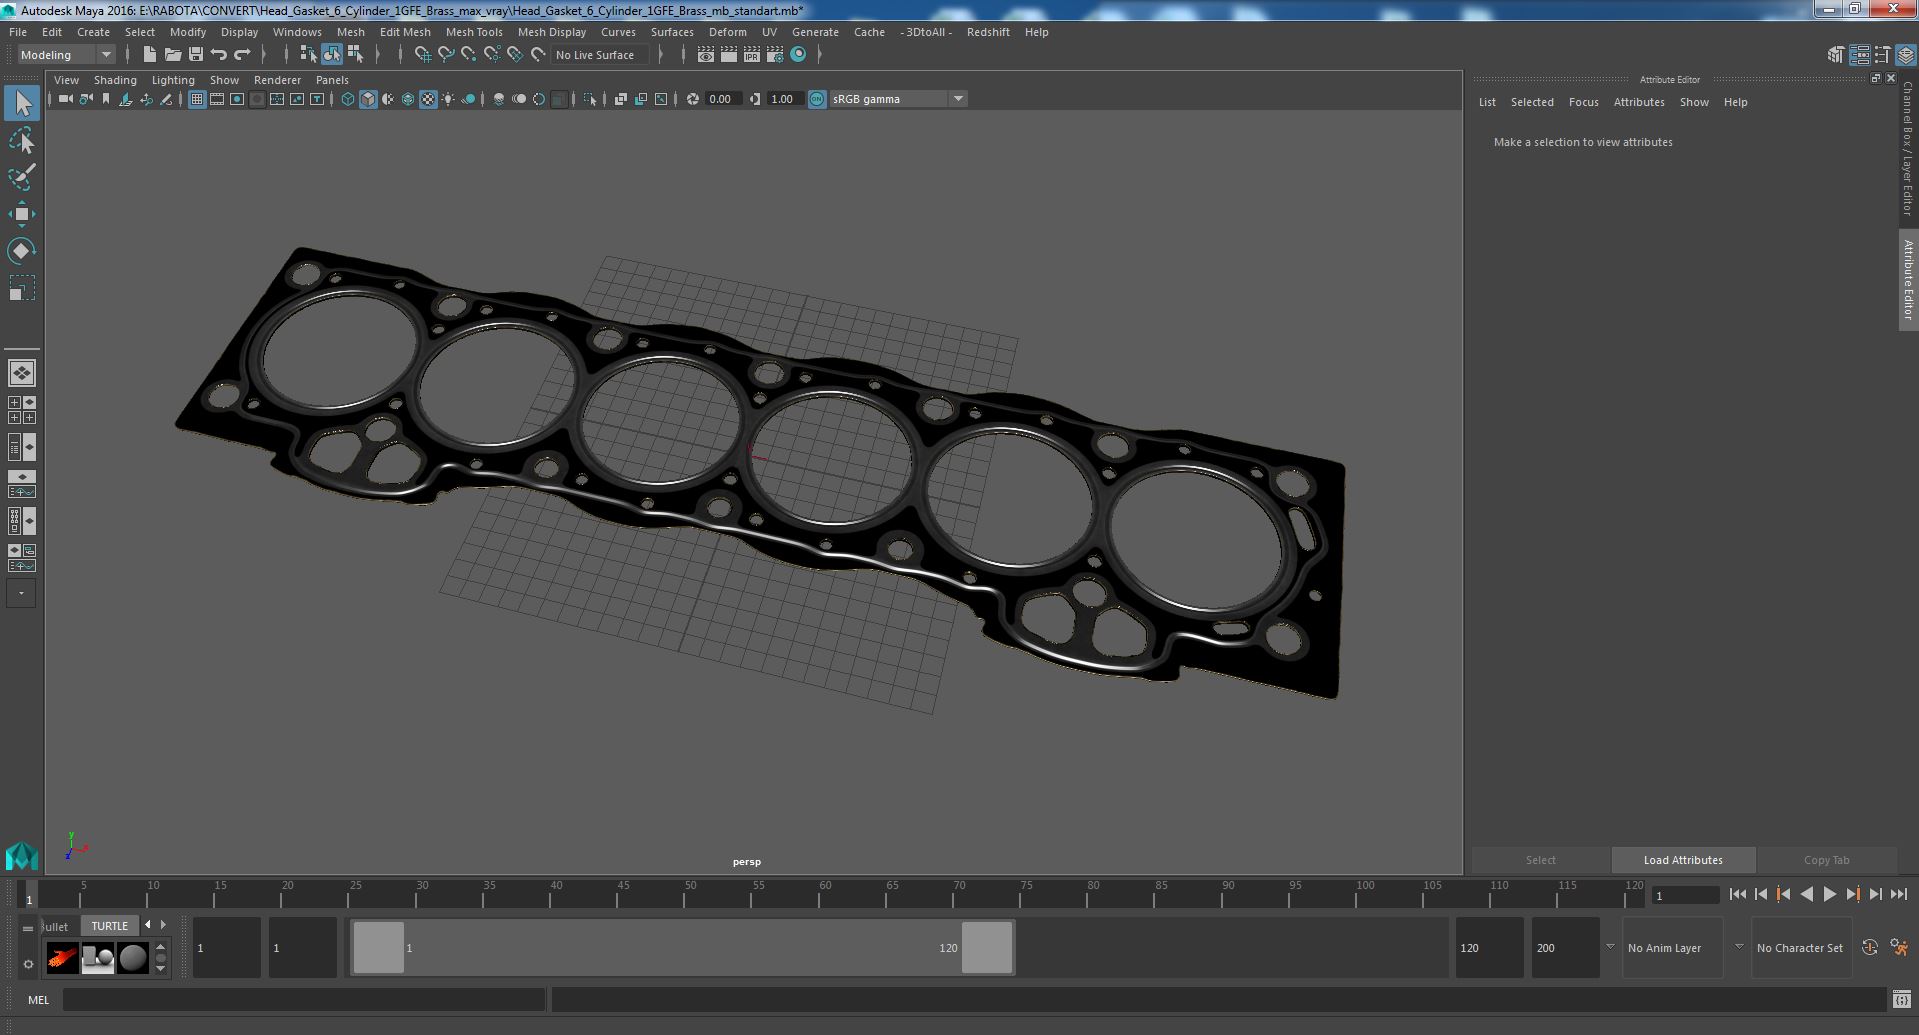
Task: Play the animation forward
Action: [x=1829, y=895]
